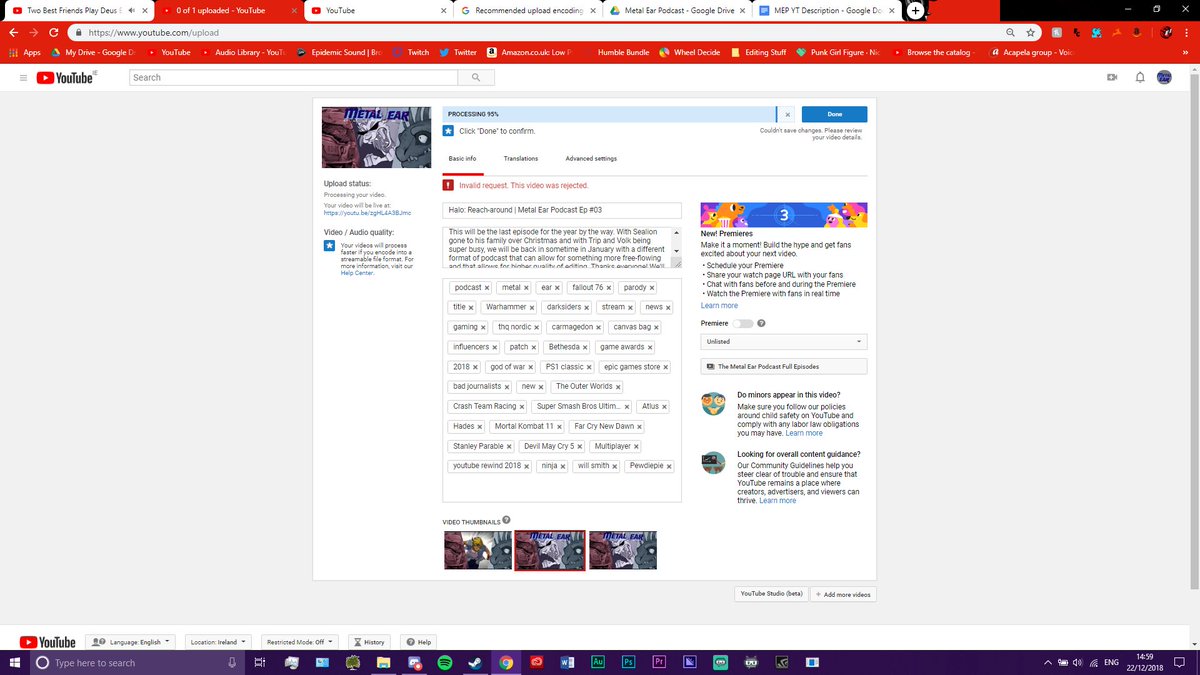This screenshot has width=1200, height=675.
Task: Open the video URL link under Upload status
Action: coord(367,213)
